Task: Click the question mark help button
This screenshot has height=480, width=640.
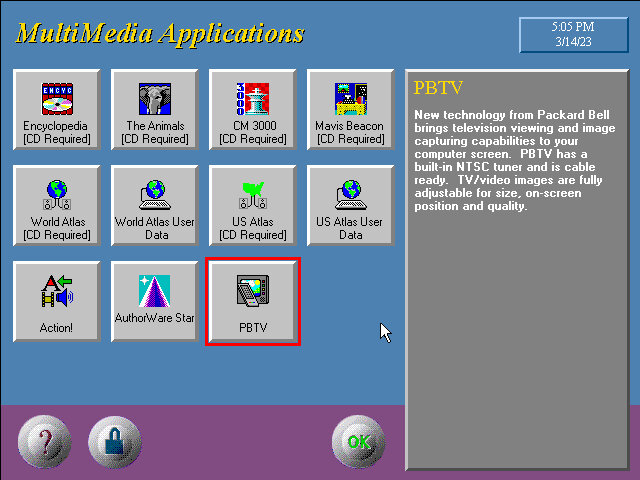Action: tap(44, 441)
